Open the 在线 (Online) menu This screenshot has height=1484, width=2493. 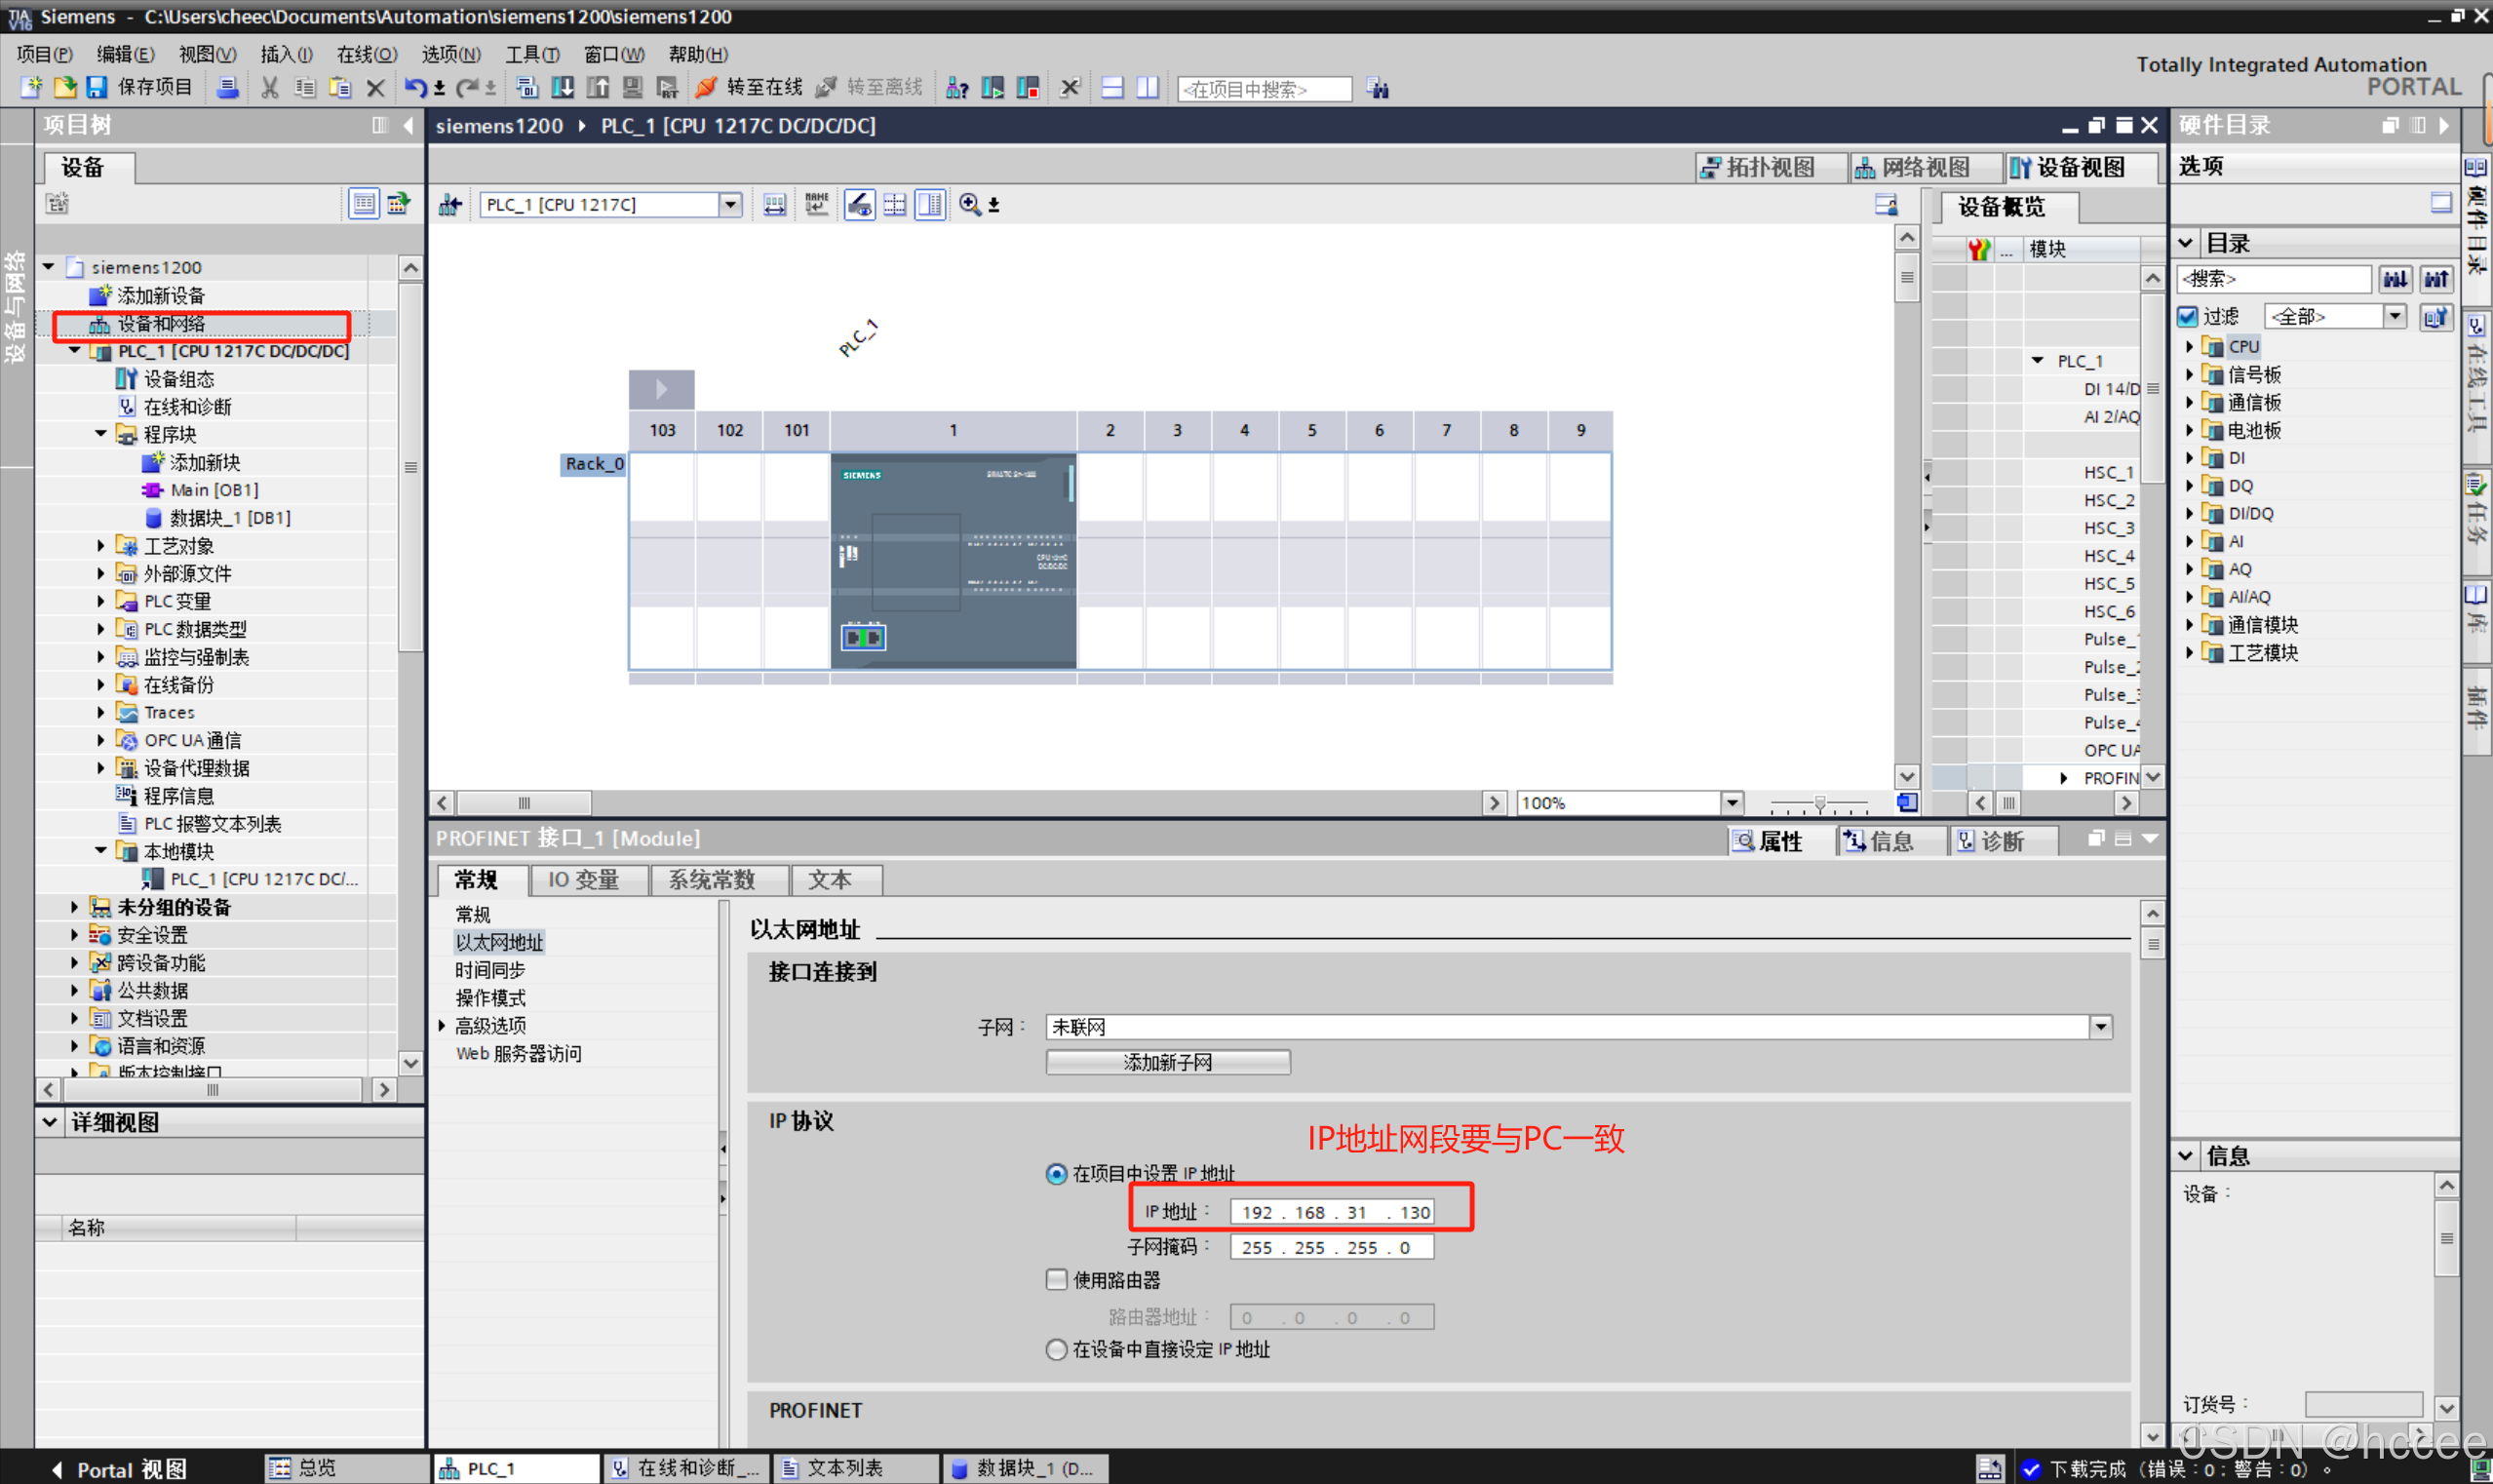coord(366,54)
